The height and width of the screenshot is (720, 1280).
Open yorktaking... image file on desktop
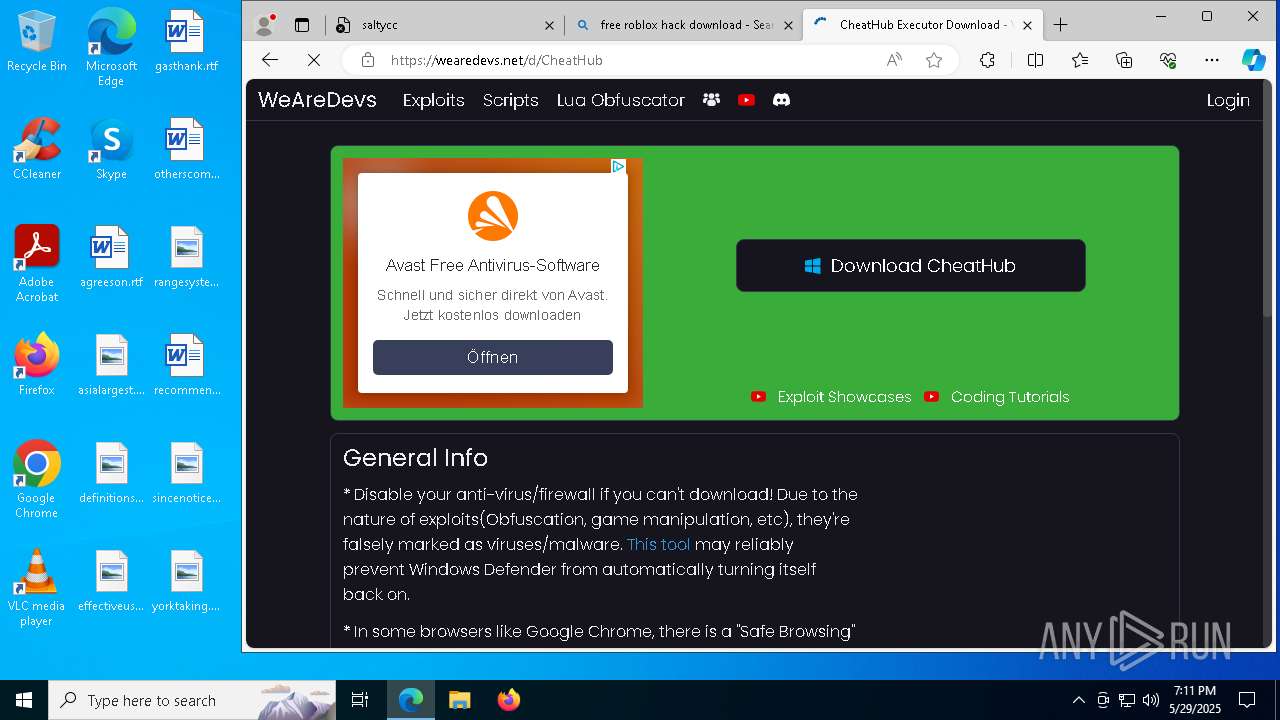186,580
